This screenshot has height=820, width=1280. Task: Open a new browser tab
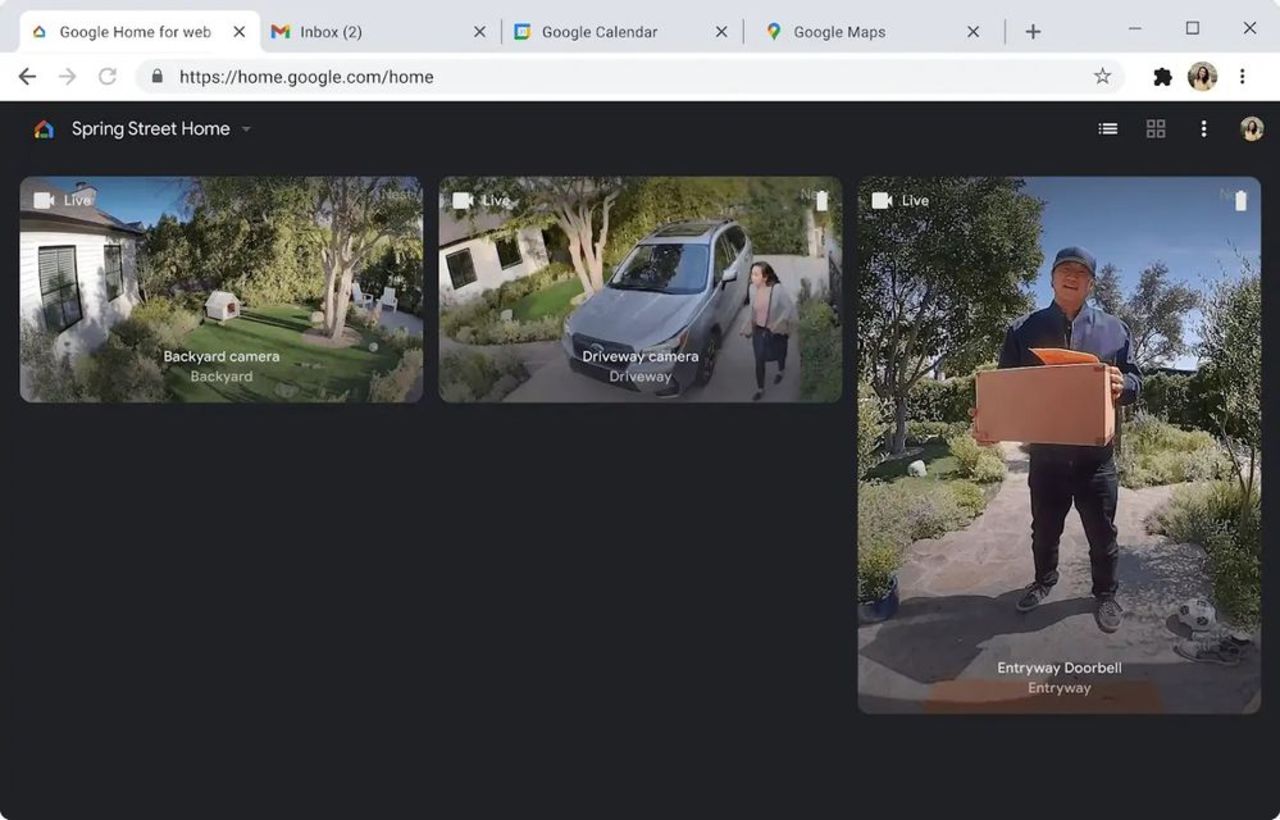coord(1032,31)
